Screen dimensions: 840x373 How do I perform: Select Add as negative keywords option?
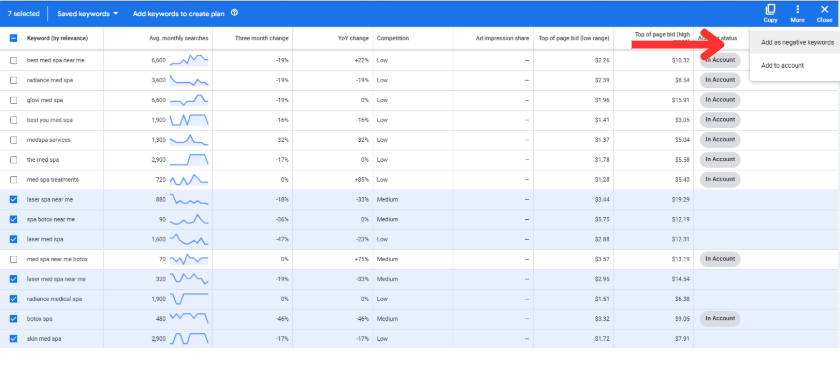pos(797,42)
